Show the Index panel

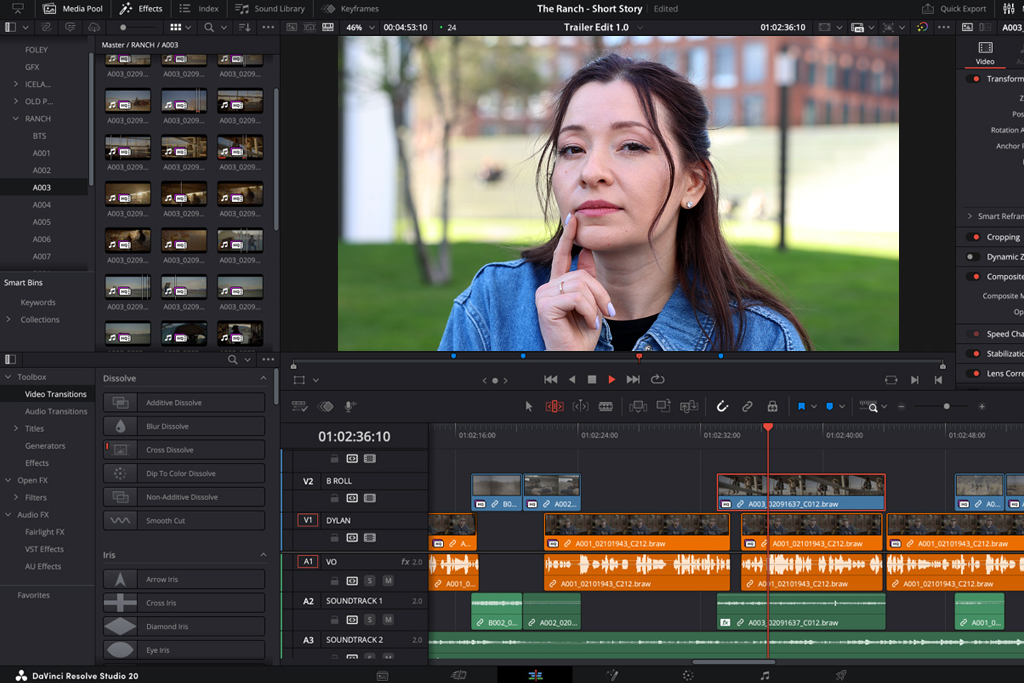tap(199, 8)
